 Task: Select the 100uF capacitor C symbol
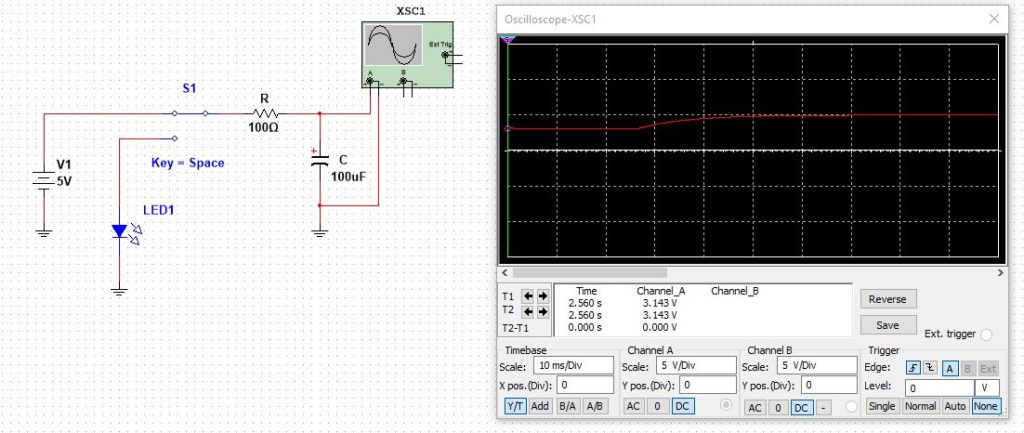tap(319, 160)
